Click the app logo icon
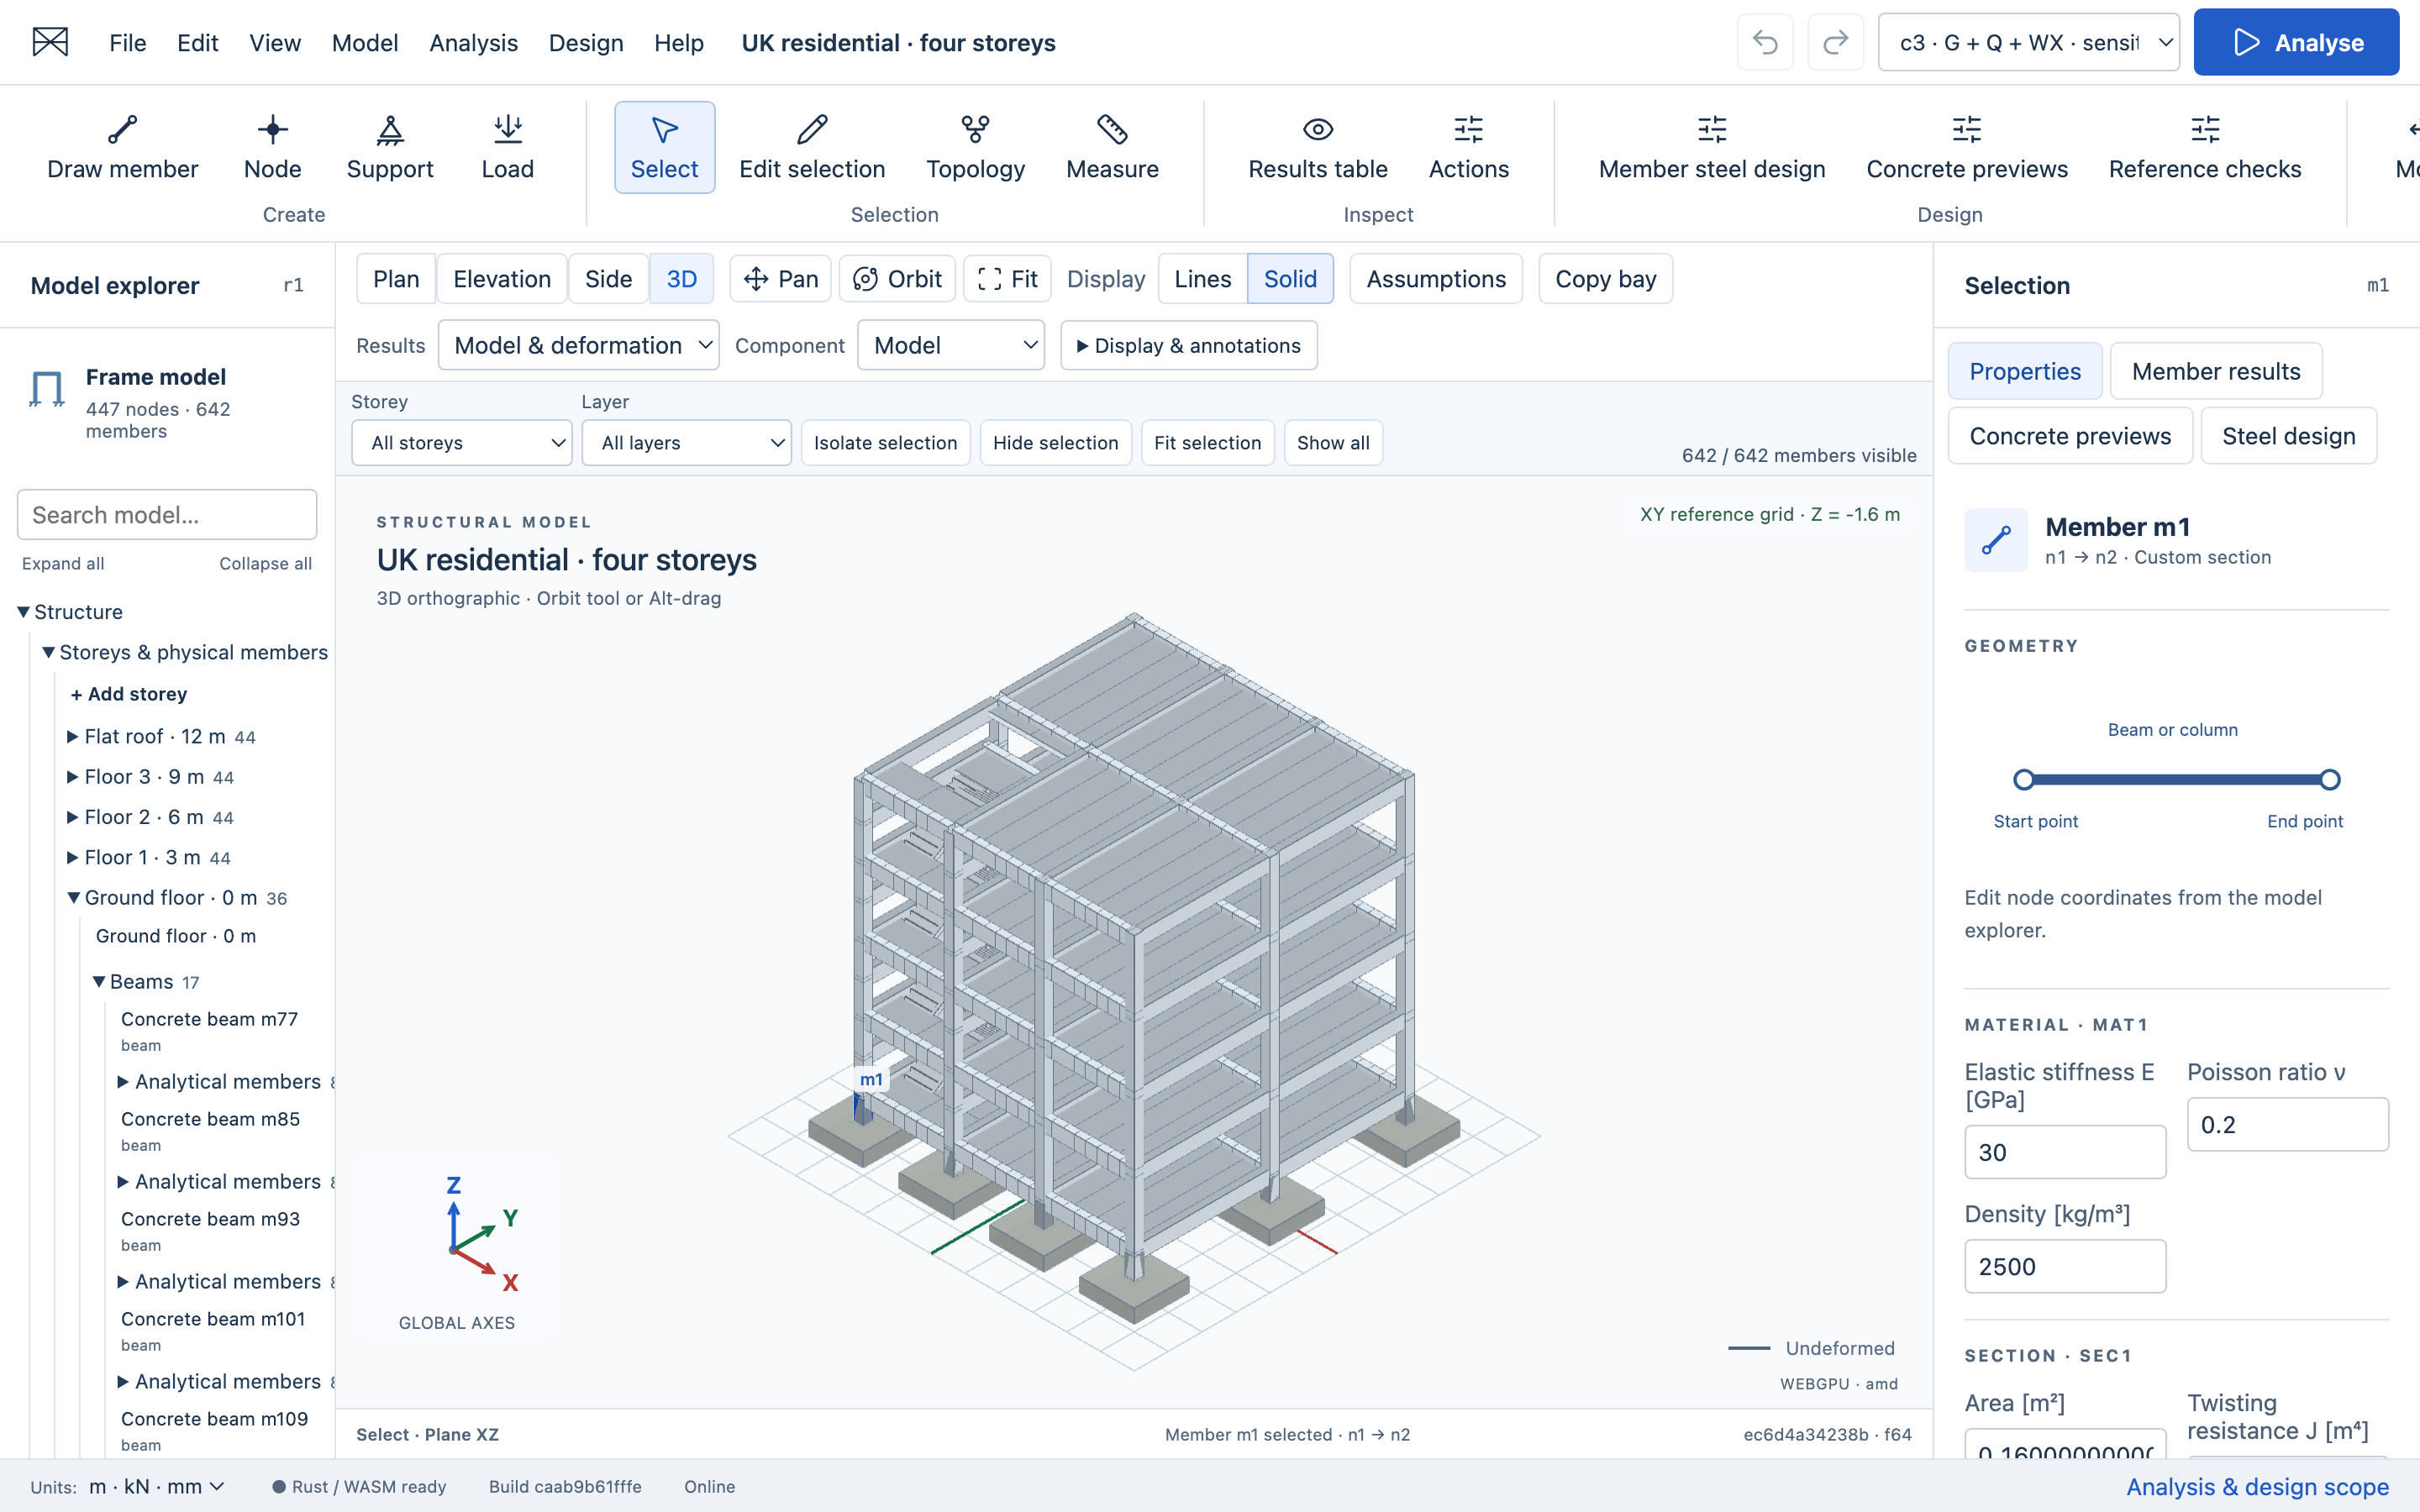This screenshot has width=2420, height=1512. pyautogui.click(x=50, y=42)
